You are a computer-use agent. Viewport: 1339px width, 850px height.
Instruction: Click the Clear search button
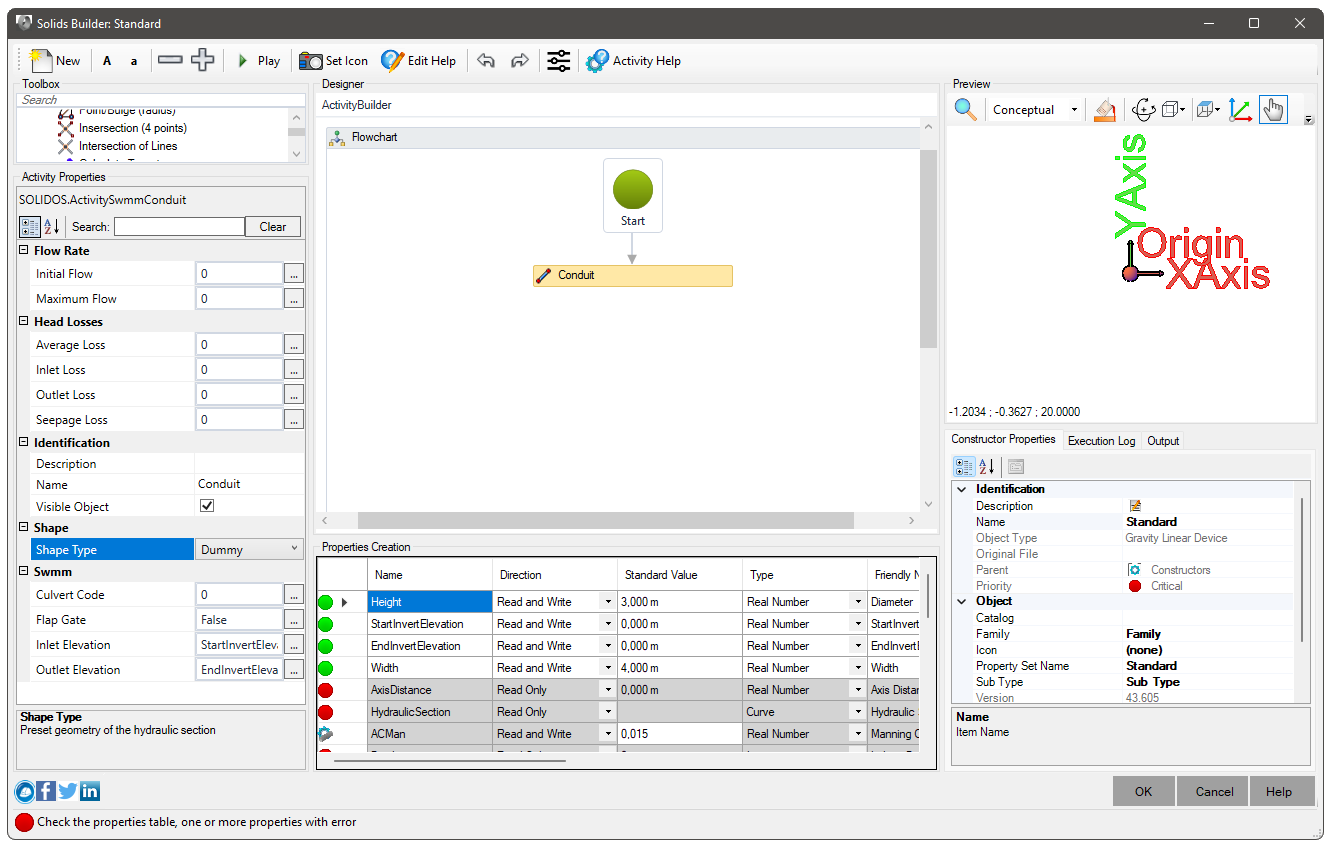point(273,227)
